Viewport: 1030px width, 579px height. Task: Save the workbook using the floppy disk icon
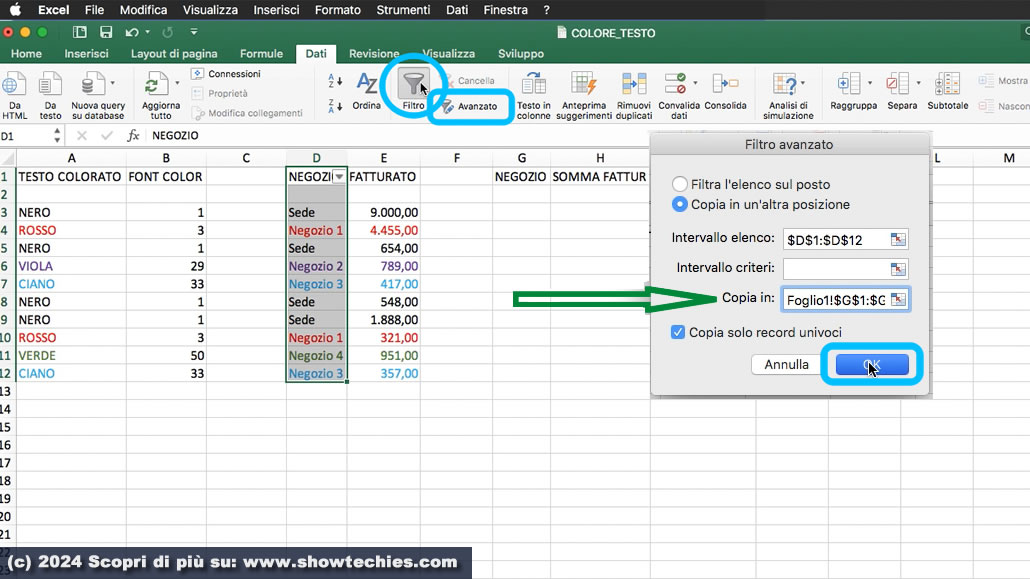click(106, 32)
